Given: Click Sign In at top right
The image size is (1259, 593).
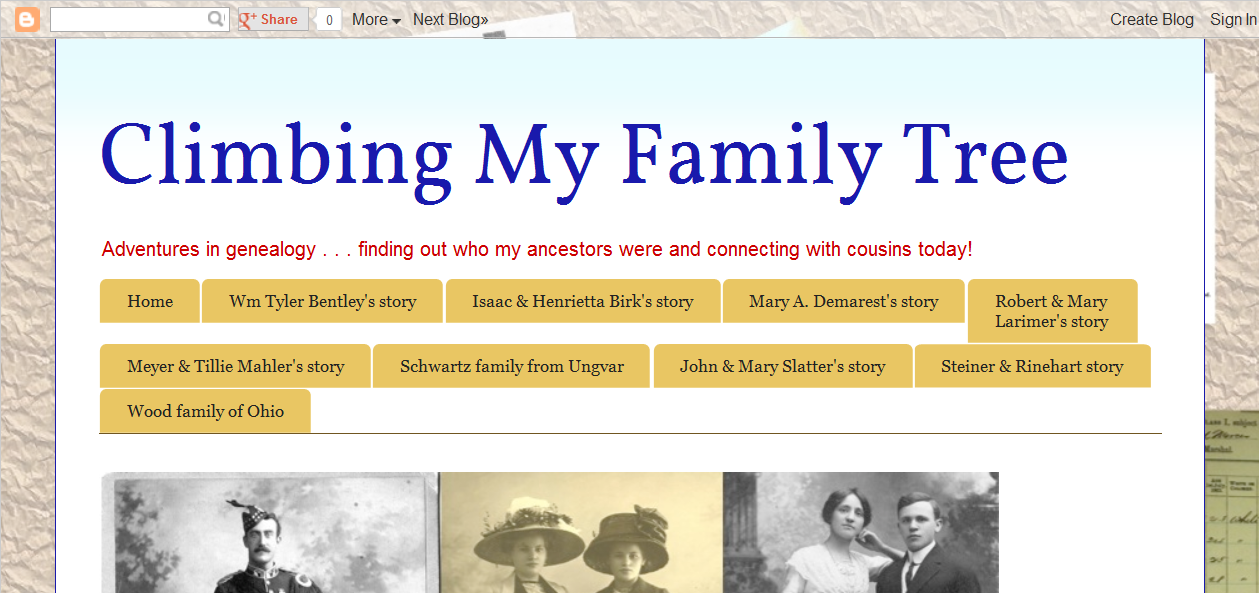Looking at the screenshot, I should click(x=1233, y=18).
